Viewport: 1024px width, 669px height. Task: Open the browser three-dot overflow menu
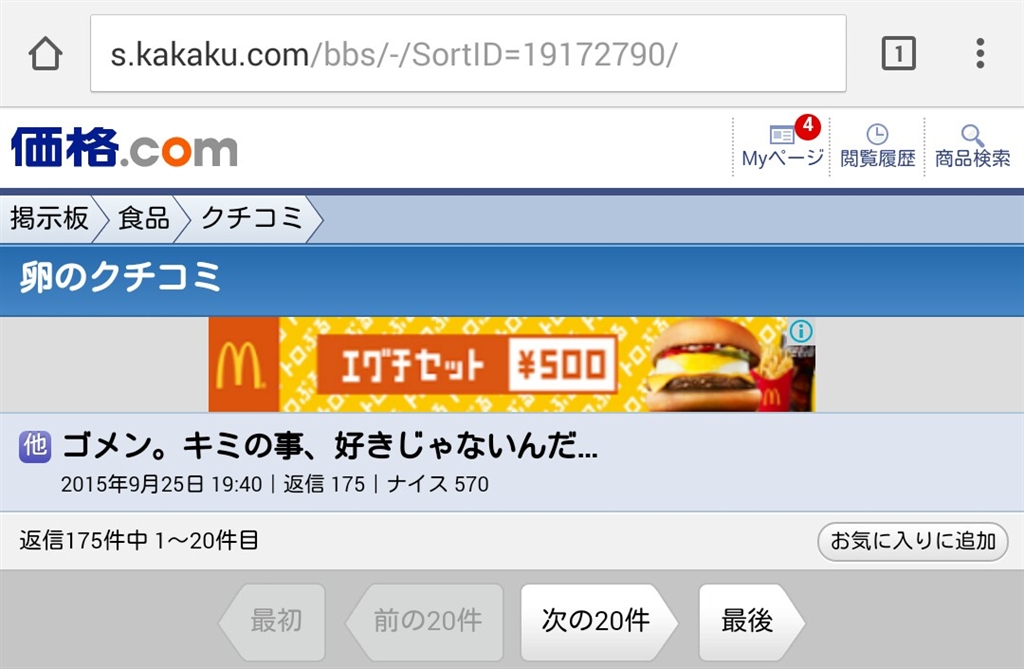coord(980,53)
